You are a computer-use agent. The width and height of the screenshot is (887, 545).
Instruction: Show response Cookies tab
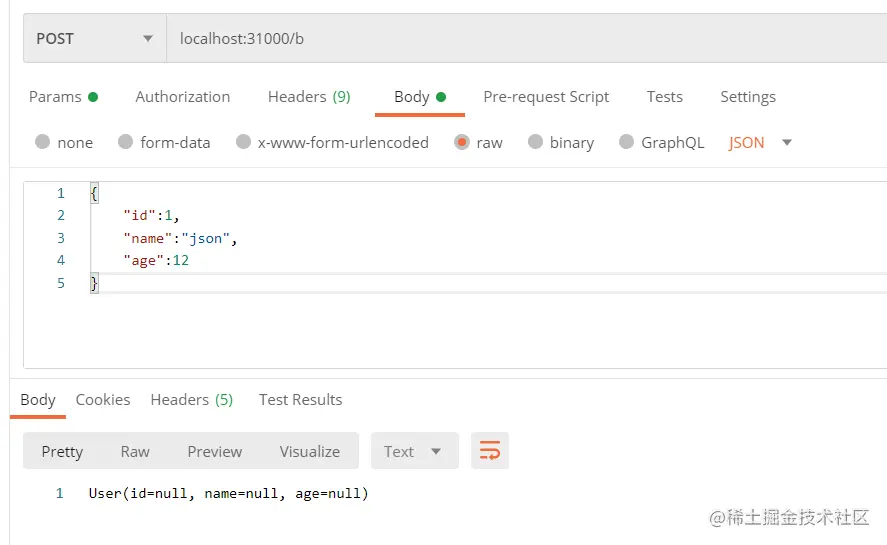click(x=103, y=400)
